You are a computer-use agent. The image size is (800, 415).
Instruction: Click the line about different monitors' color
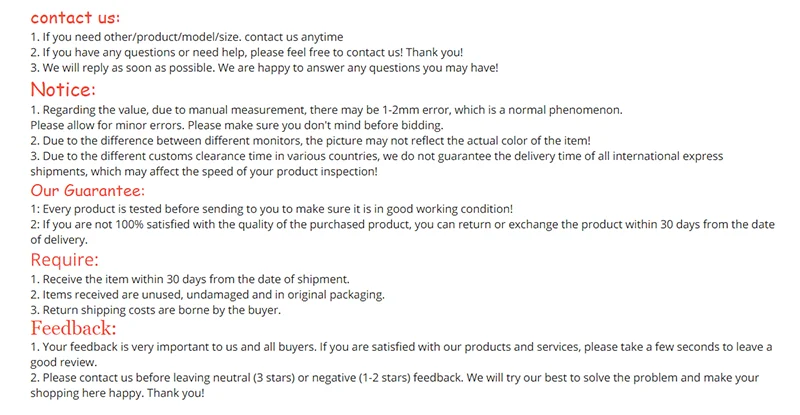tap(310, 141)
